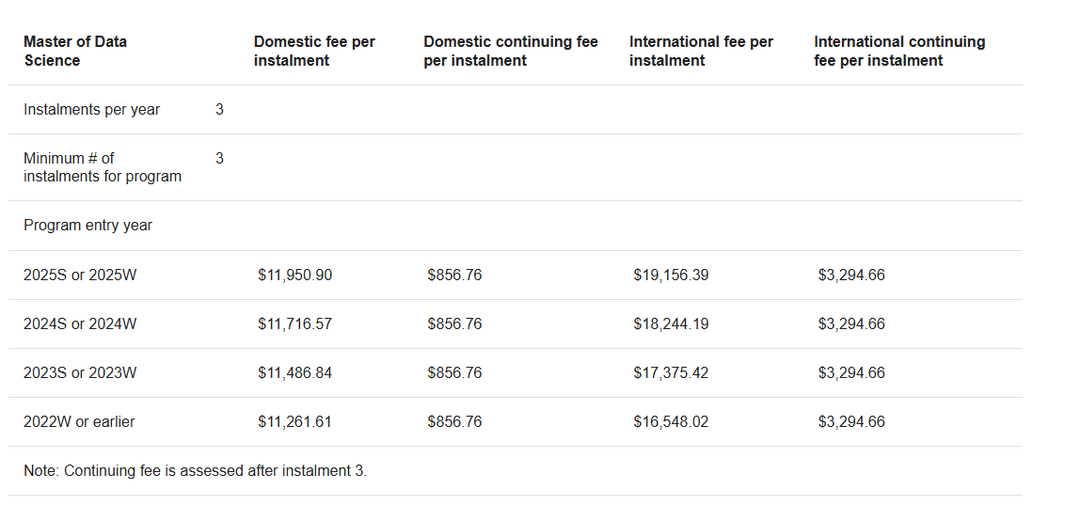This screenshot has height=519, width=1080.
Task: Click the $19,156.39 international fee cell
Action: click(x=671, y=275)
